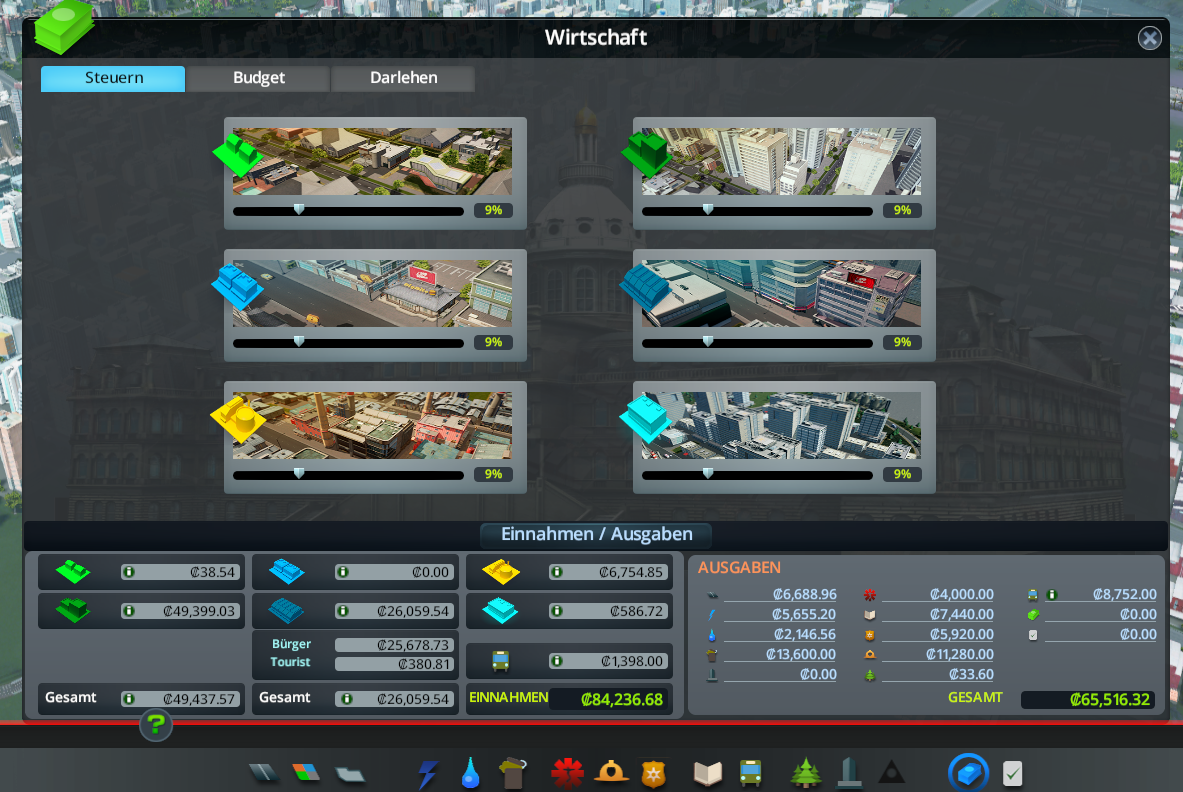This screenshot has height=792, width=1183.
Task: Click the healthcare expense ₡4,000.00
Action: point(961,594)
